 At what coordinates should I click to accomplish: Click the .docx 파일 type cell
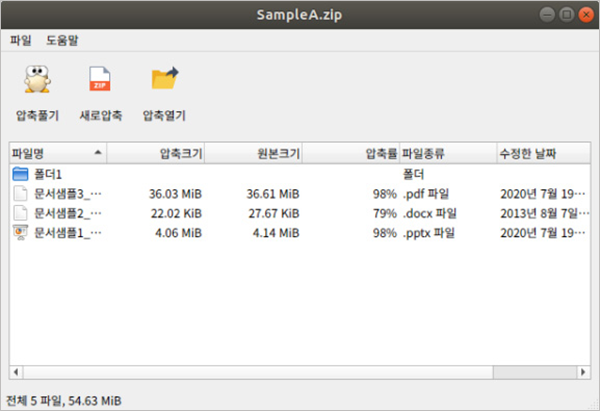click(x=429, y=214)
